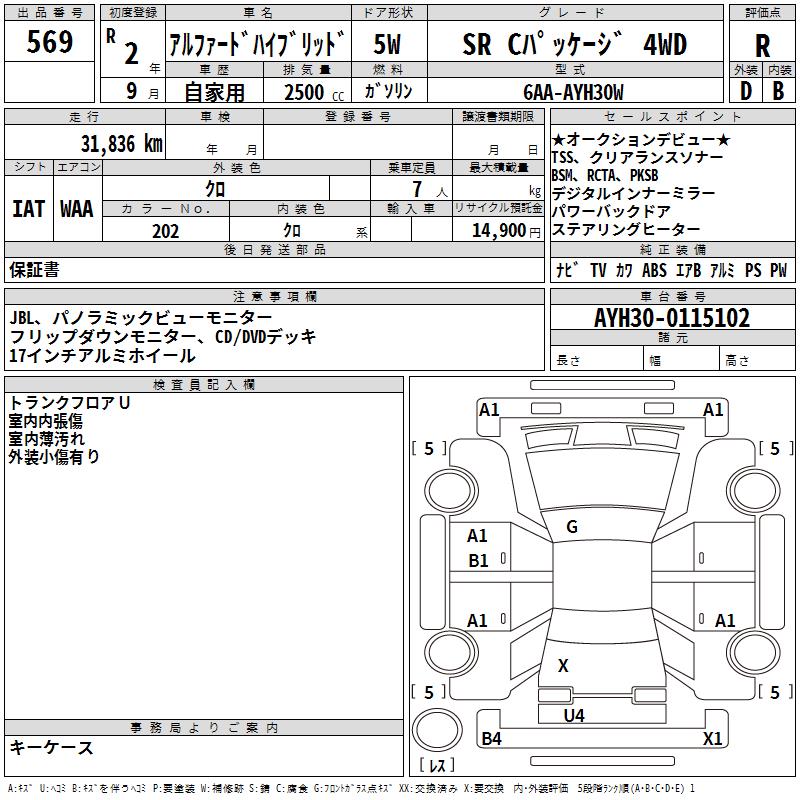Click lot number 569
Screen dimensions: 800x800
(x=49, y=42)
